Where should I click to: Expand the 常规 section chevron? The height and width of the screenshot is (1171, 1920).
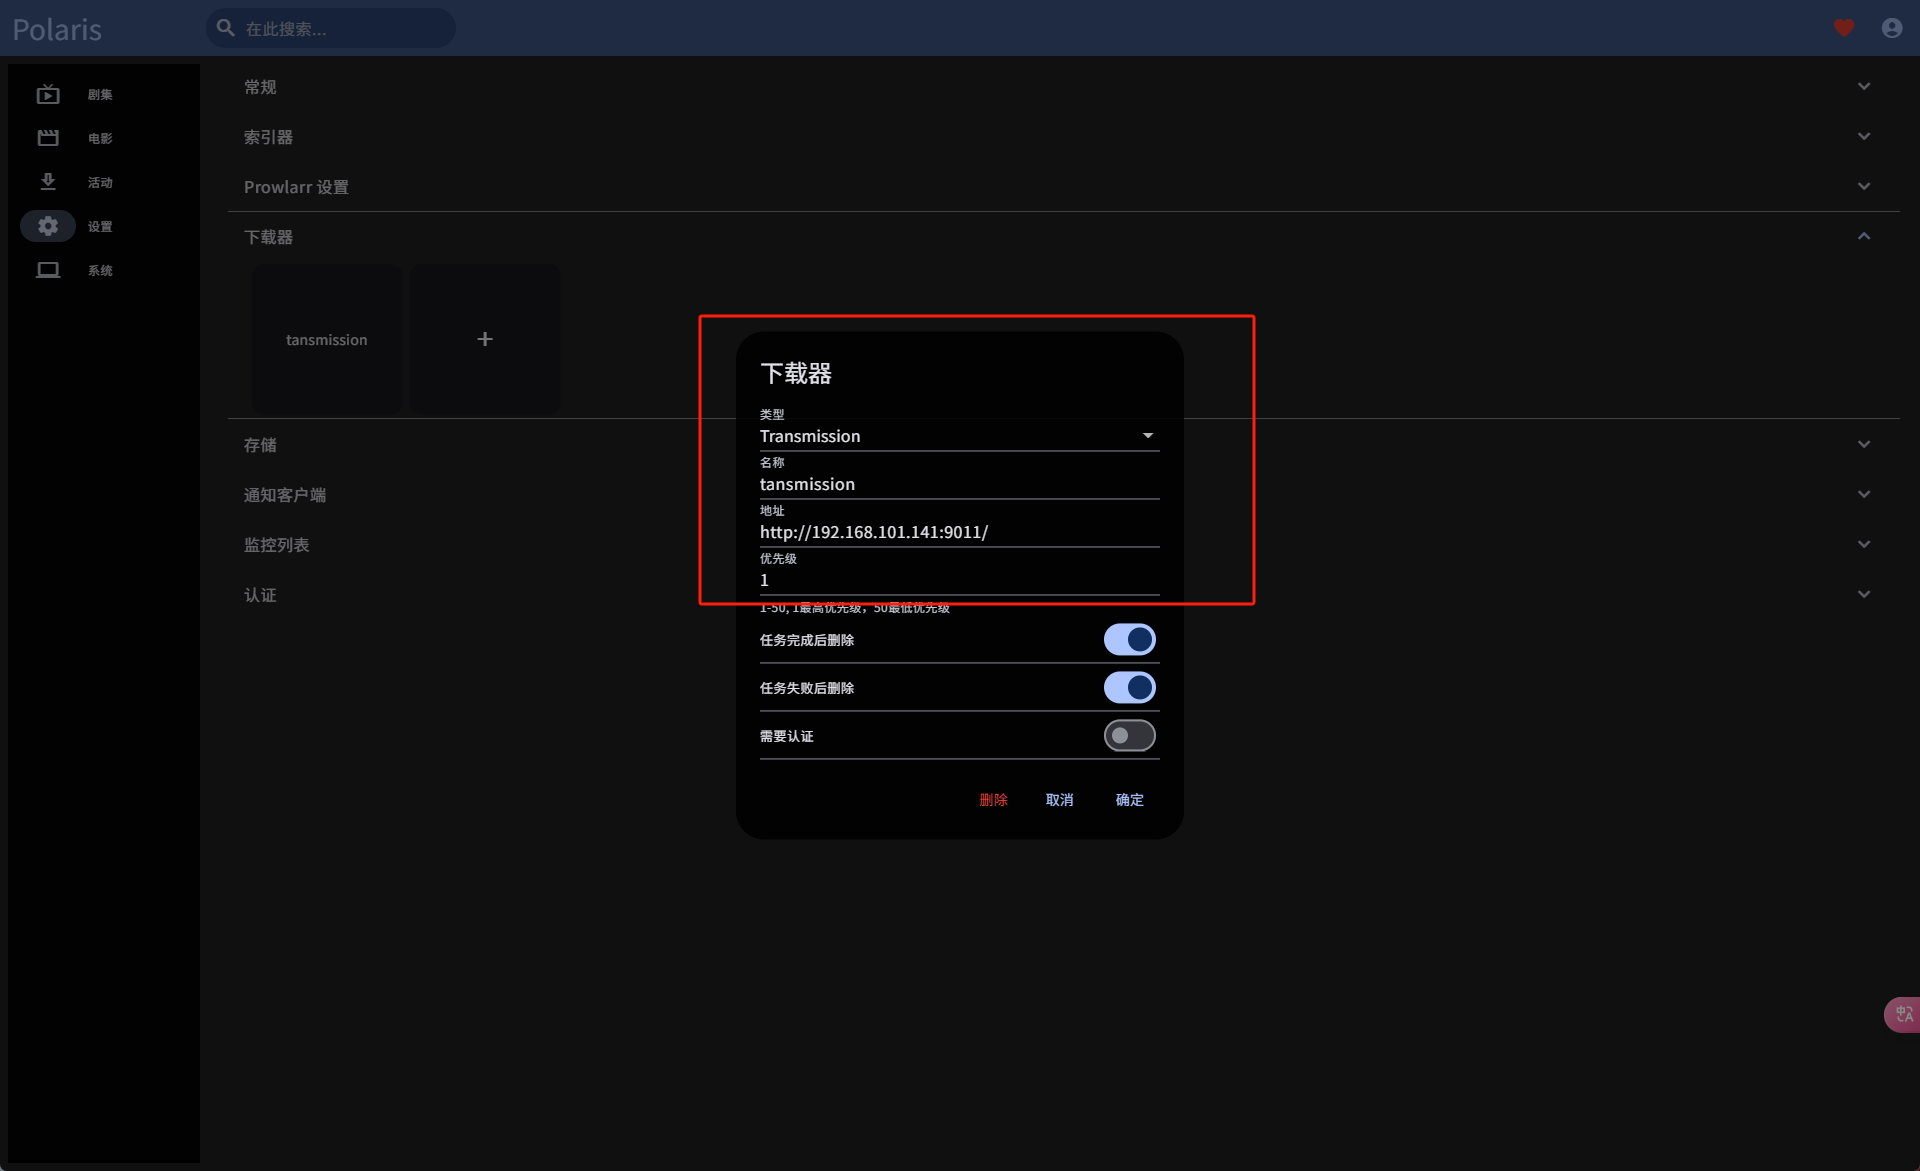1864,86
